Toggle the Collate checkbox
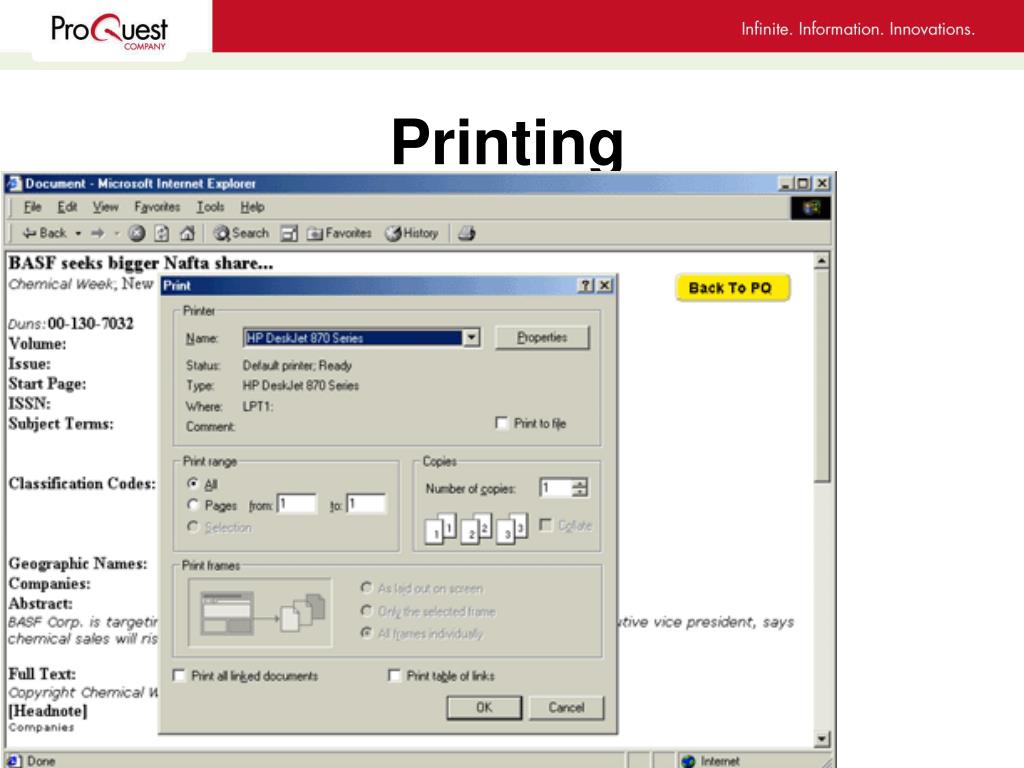Viewport: 1024px width, 768px height. 546,525
